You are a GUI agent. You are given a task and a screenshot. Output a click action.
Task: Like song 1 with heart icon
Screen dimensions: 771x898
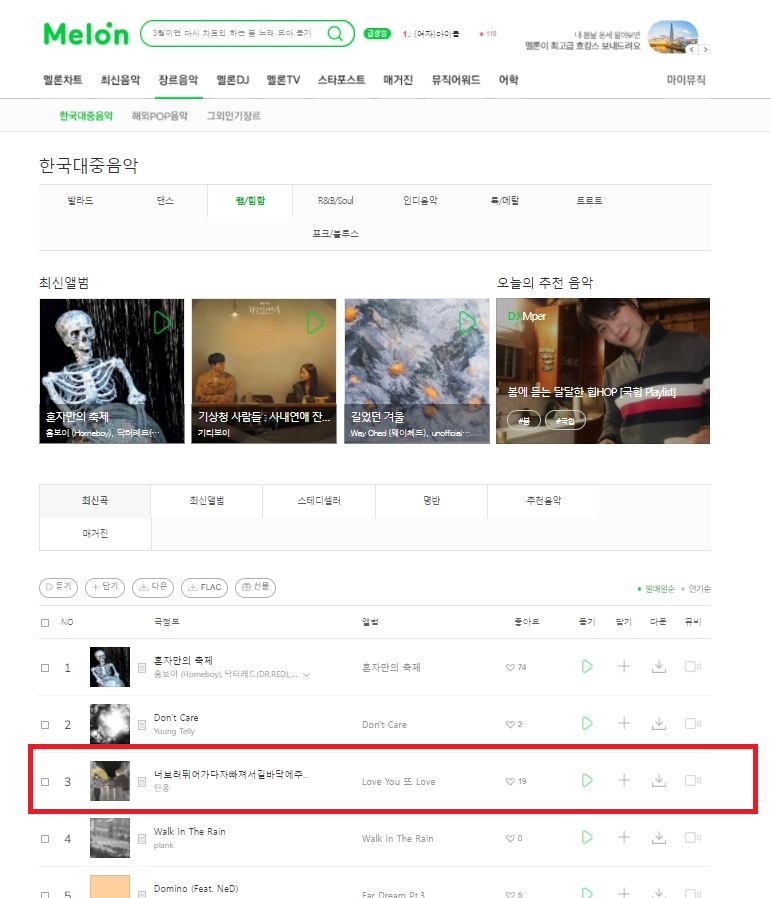coord(510,667)
